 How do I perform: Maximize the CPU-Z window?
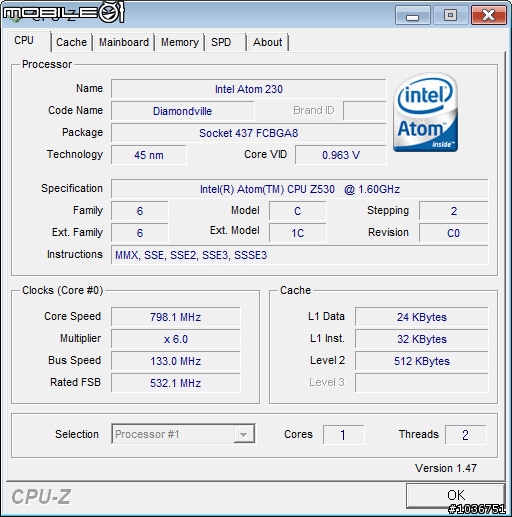450,15
